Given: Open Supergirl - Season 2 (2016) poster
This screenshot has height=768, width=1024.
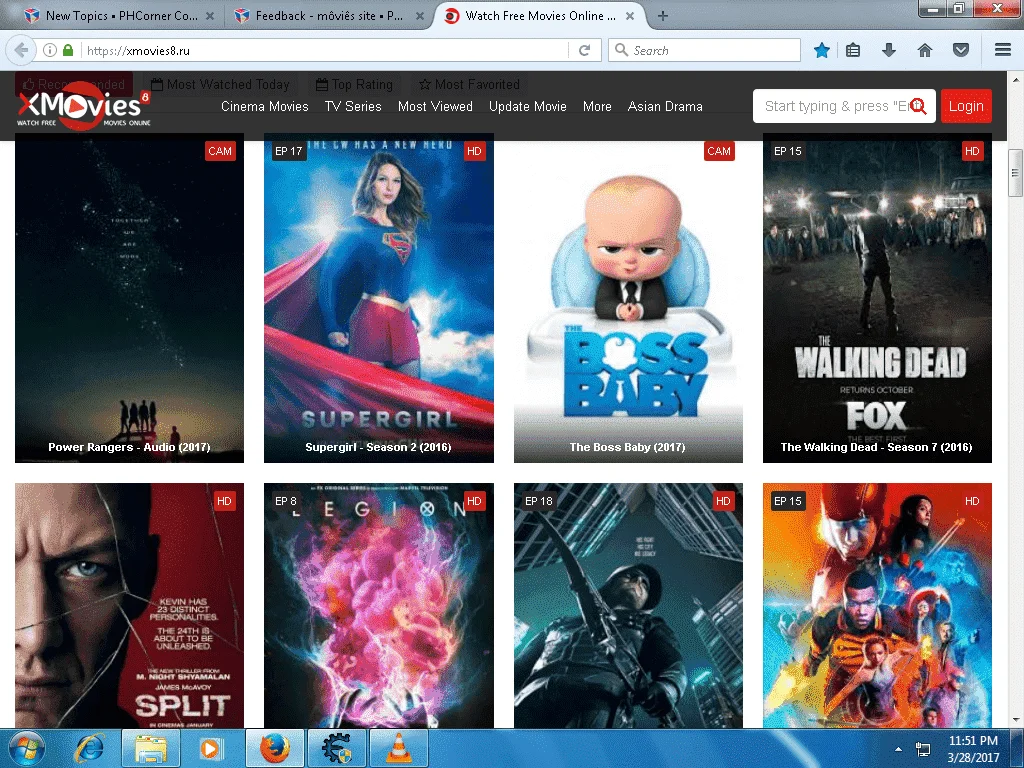Looking at the screenshot, I should point(379,298).
